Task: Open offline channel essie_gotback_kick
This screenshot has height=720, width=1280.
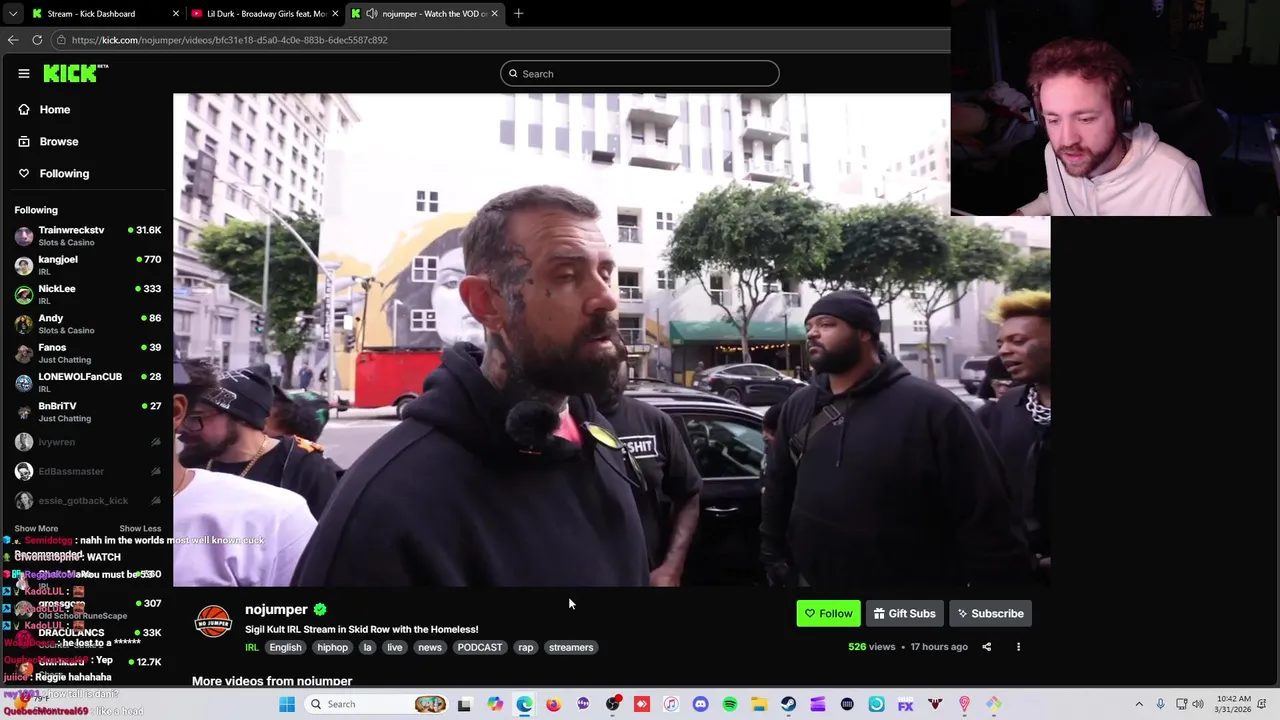Action: pos(88,500)
